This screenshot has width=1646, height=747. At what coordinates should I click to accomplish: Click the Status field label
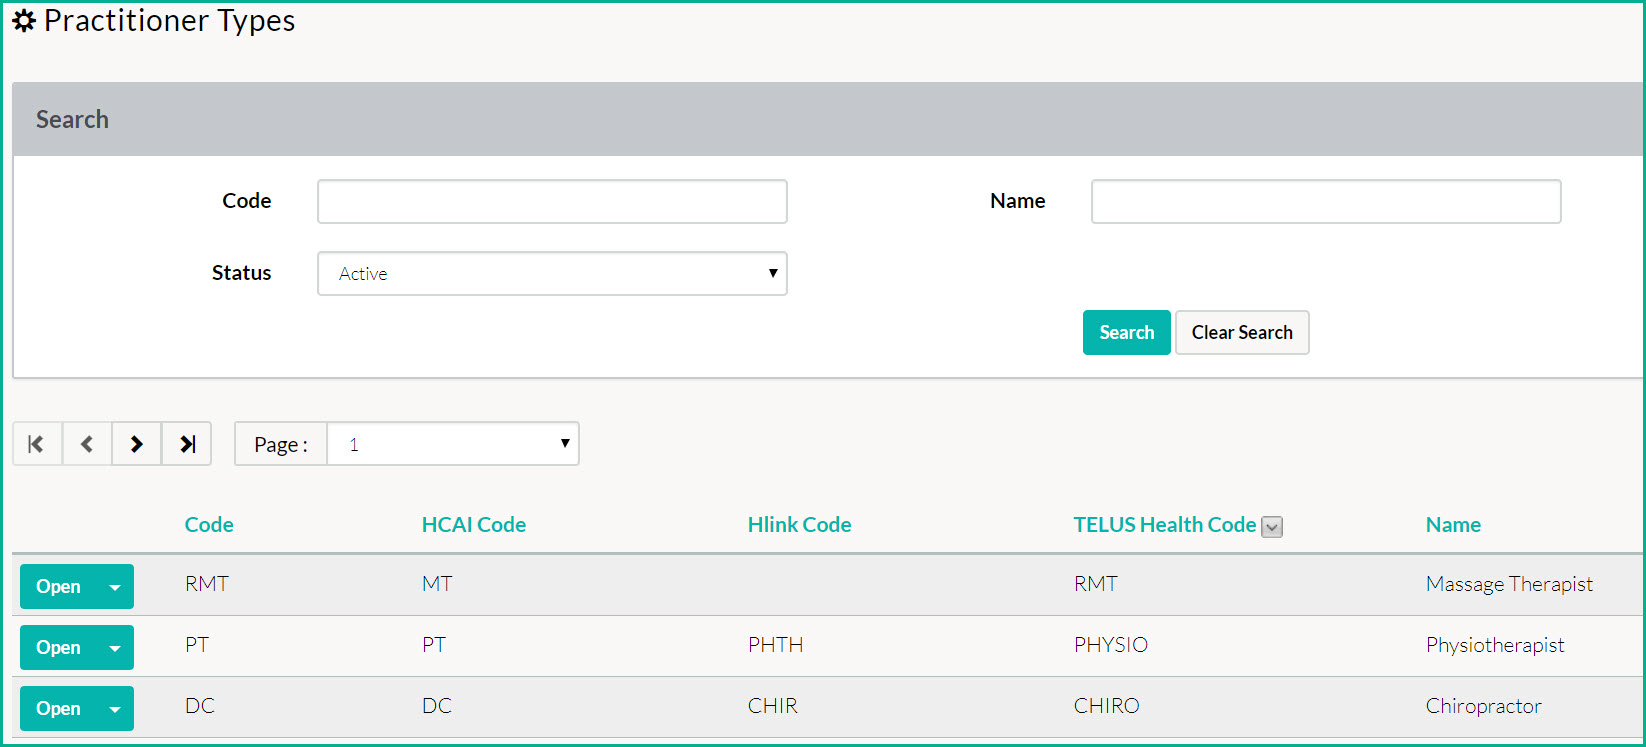click(241, 273)
